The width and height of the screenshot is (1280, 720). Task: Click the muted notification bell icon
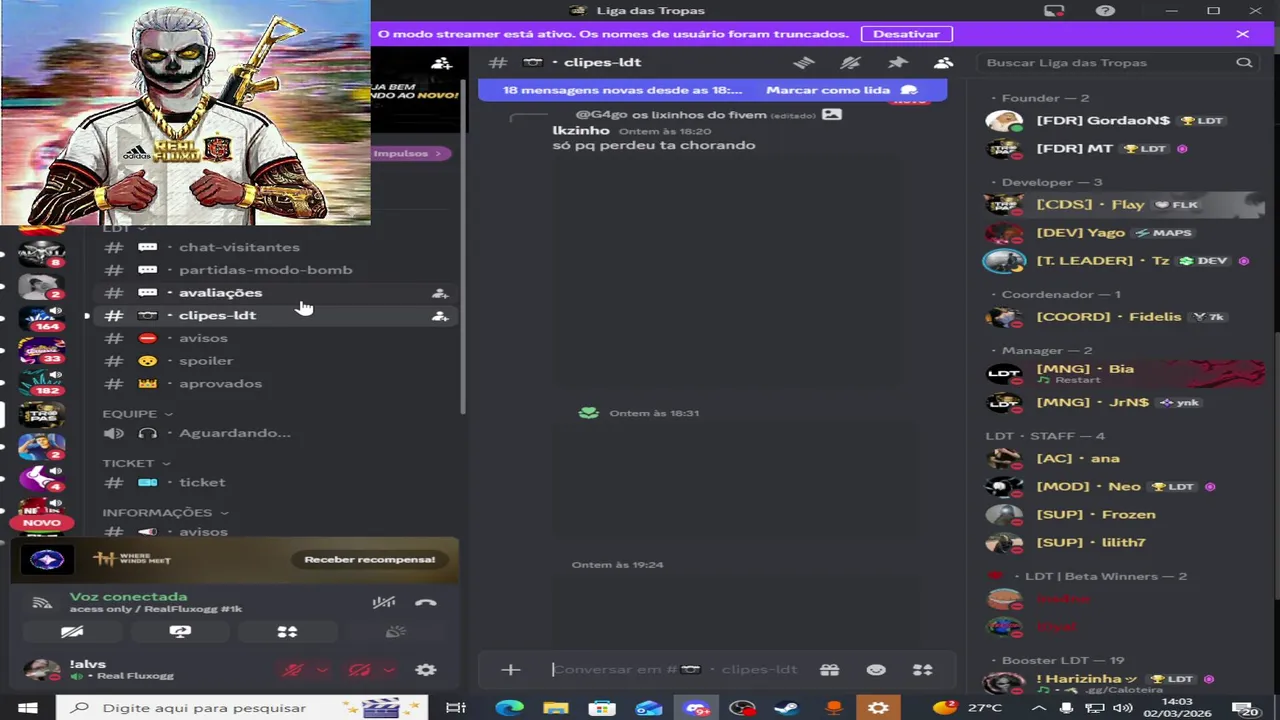[851, 62]
